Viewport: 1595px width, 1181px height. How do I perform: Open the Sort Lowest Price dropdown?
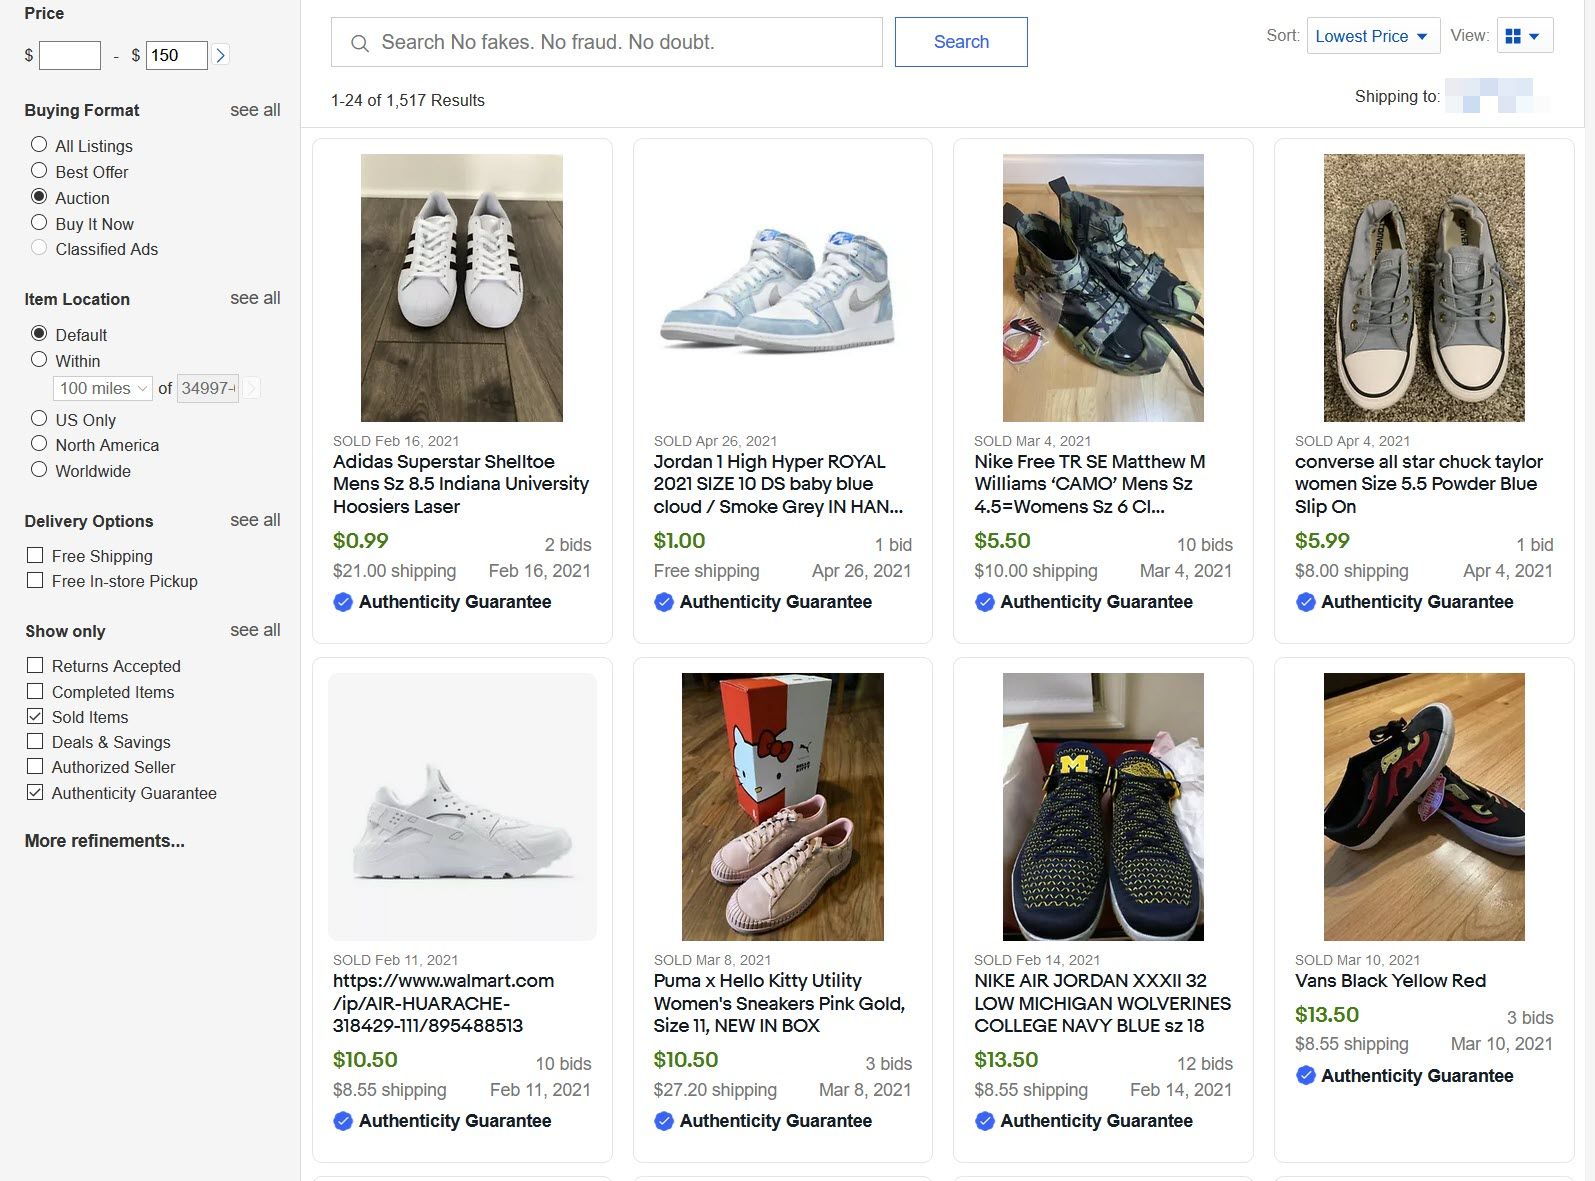[x=1373, y=36]
